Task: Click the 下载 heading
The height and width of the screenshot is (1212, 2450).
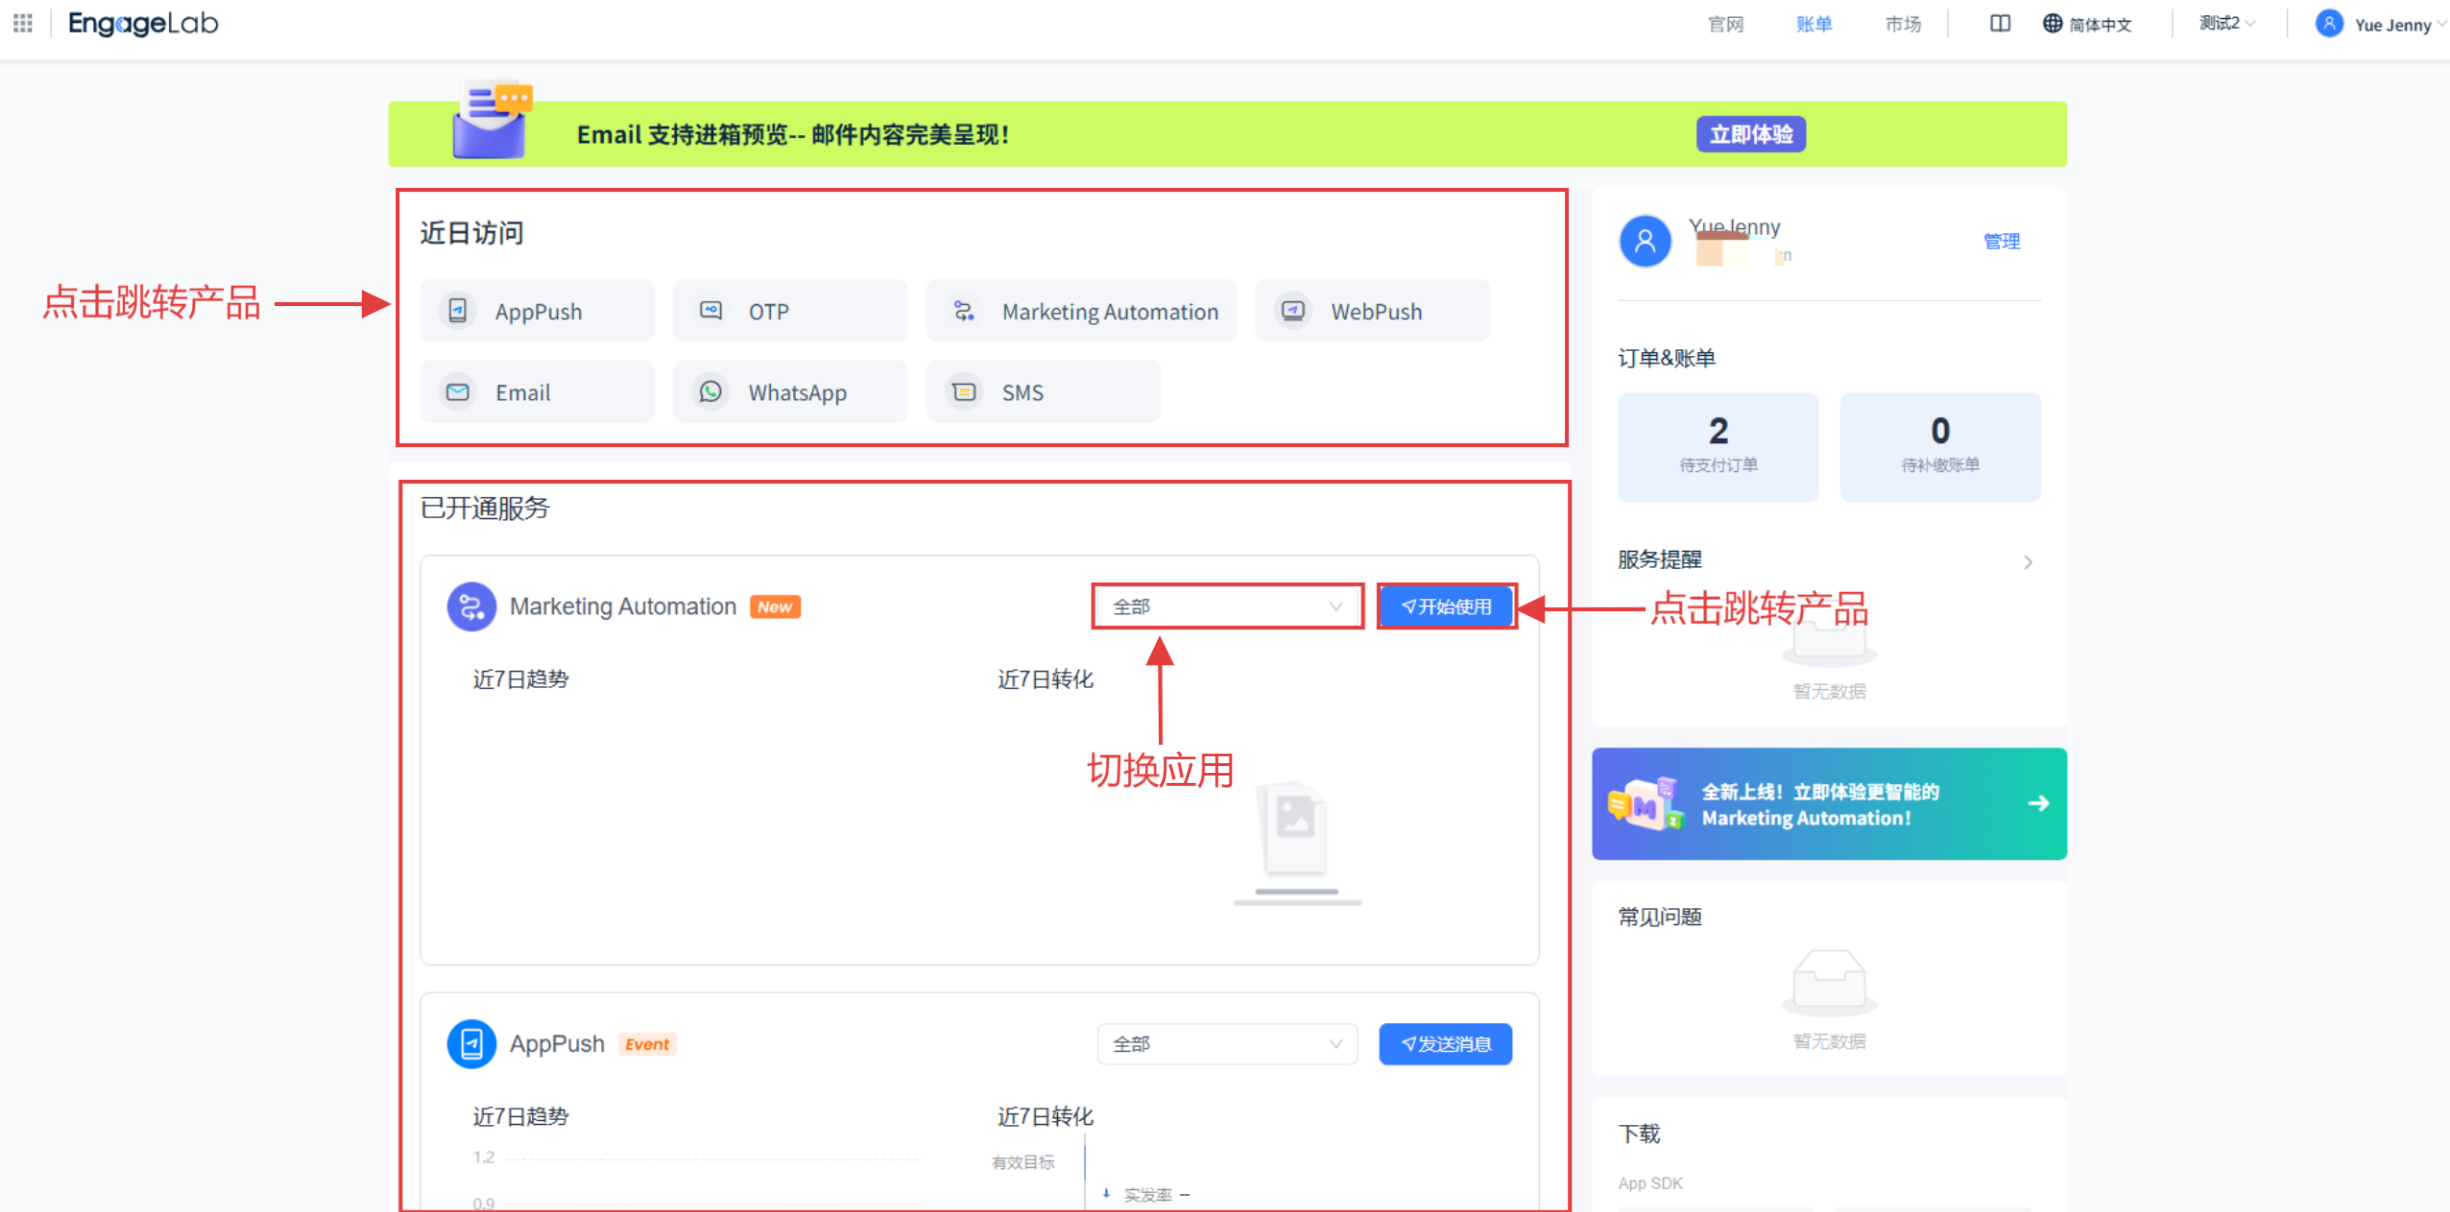Action: tap(1639, 1133)
